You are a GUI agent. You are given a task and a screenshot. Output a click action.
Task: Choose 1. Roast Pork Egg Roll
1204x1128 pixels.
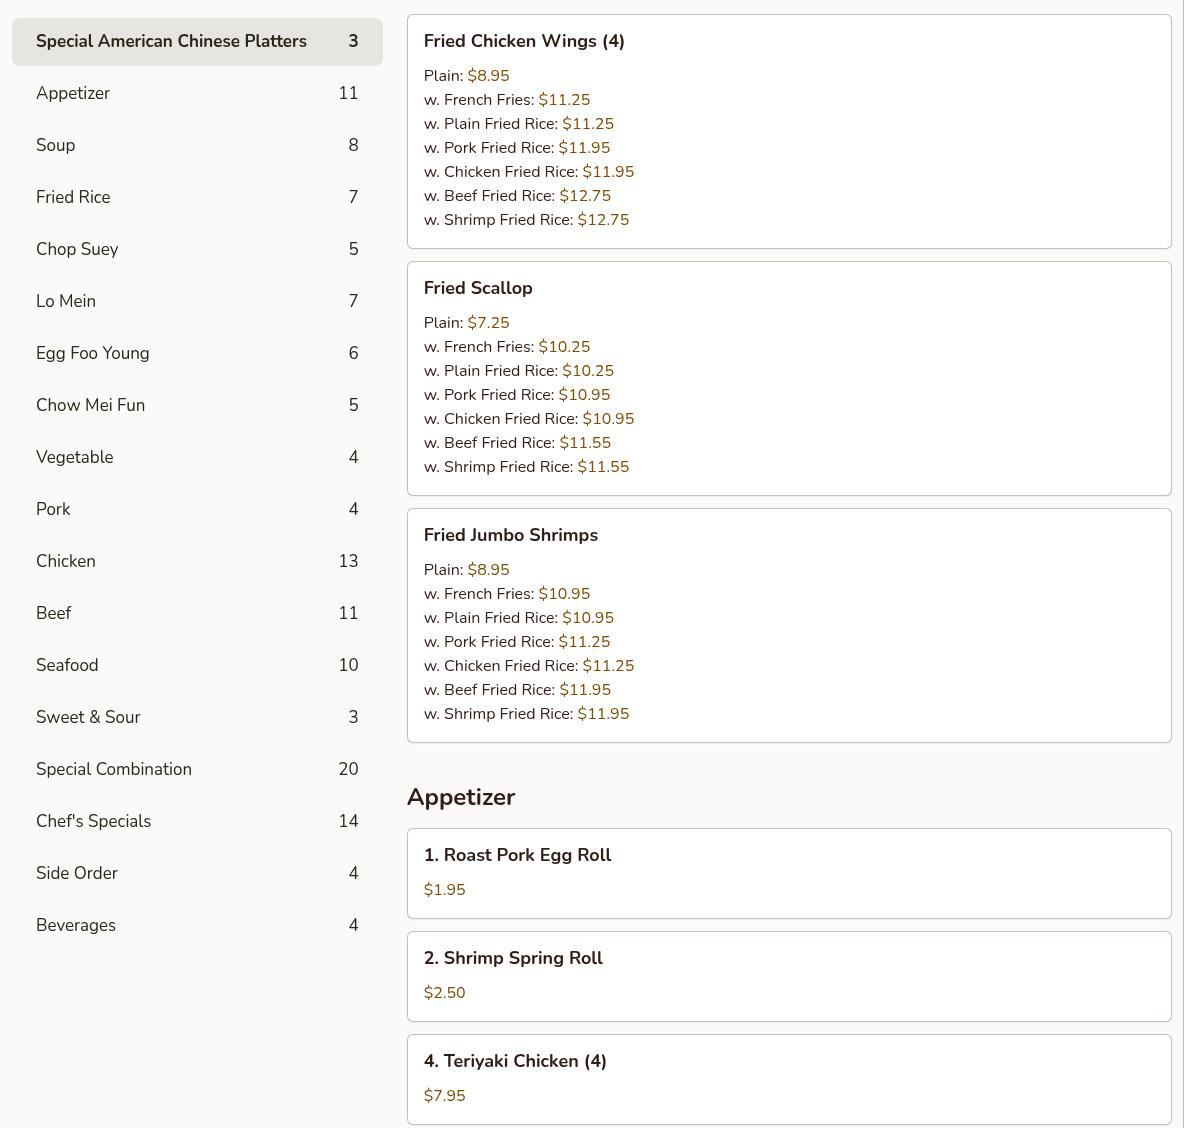point(788,873)
